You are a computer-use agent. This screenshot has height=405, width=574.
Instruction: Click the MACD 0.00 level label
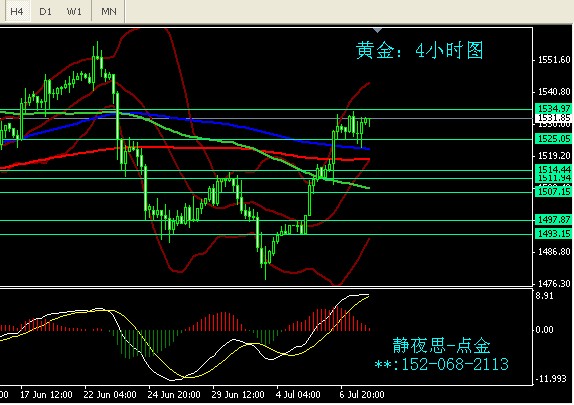click(544, 330)
